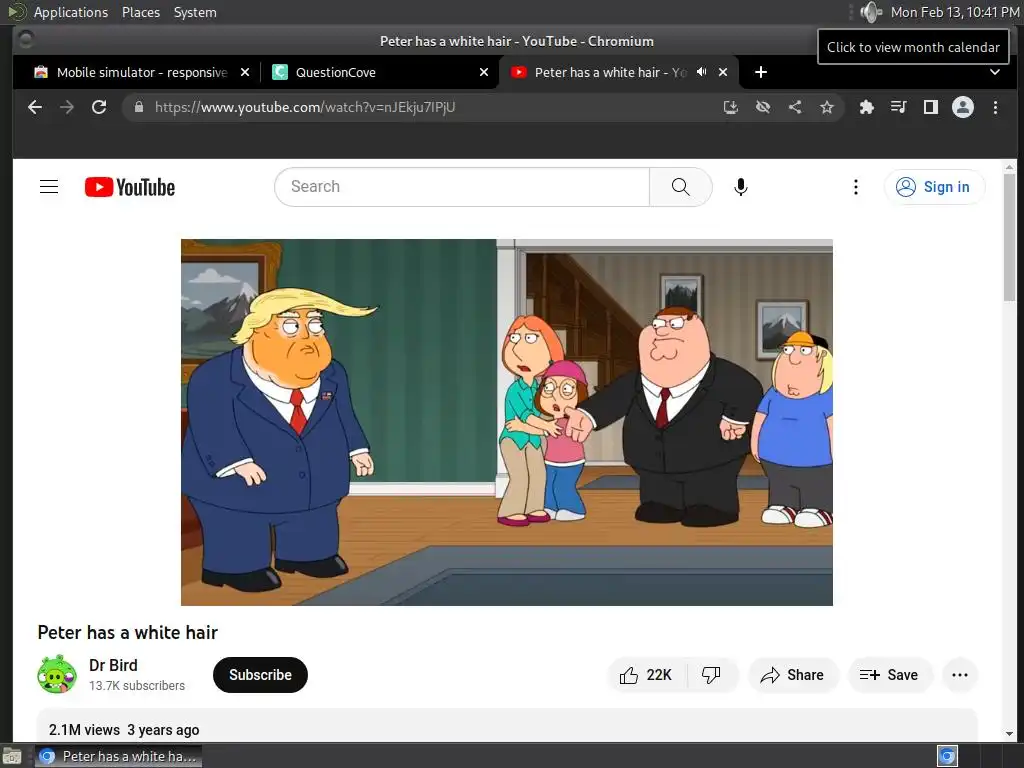This screenshot has height=768, width=1024.
Task: Open YouTube settings three-dot menu
Action: tap(856, 187)
